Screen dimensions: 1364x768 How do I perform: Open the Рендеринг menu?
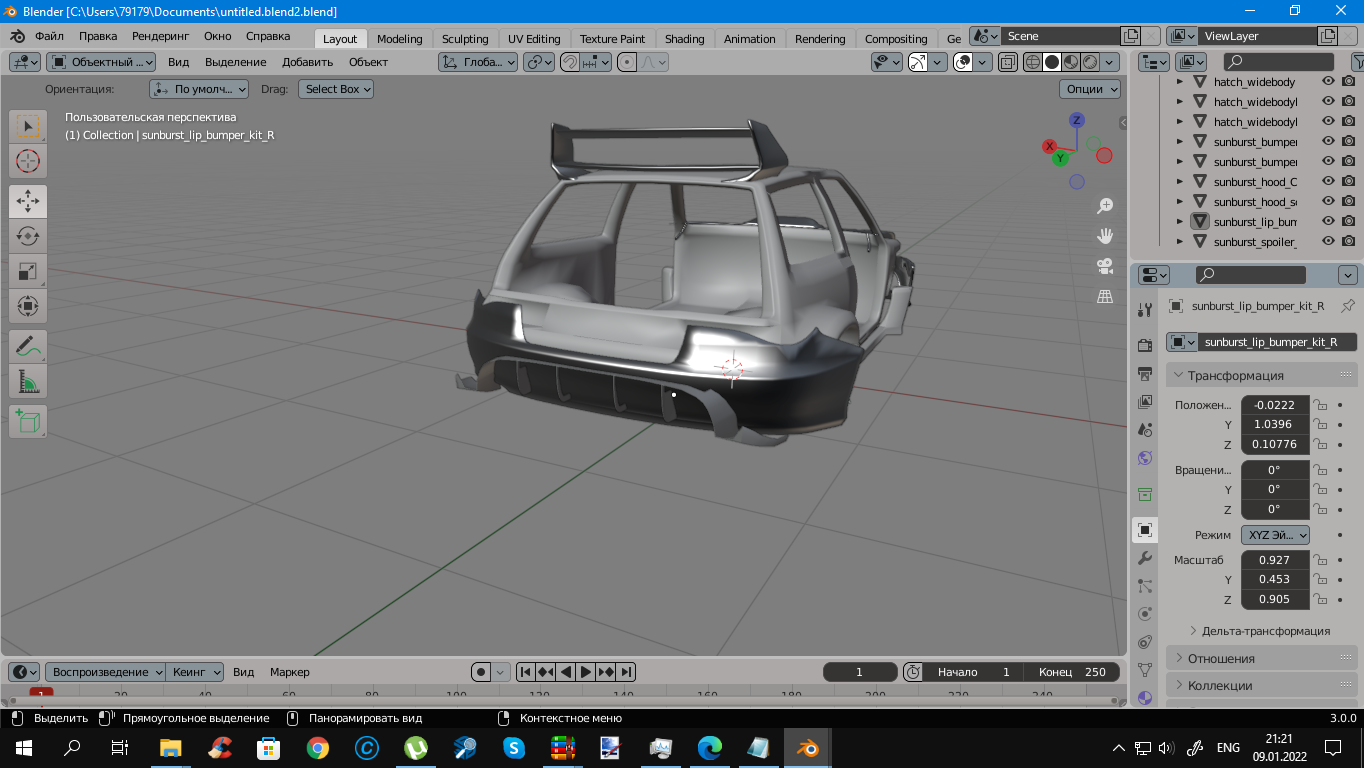[160, 36]
